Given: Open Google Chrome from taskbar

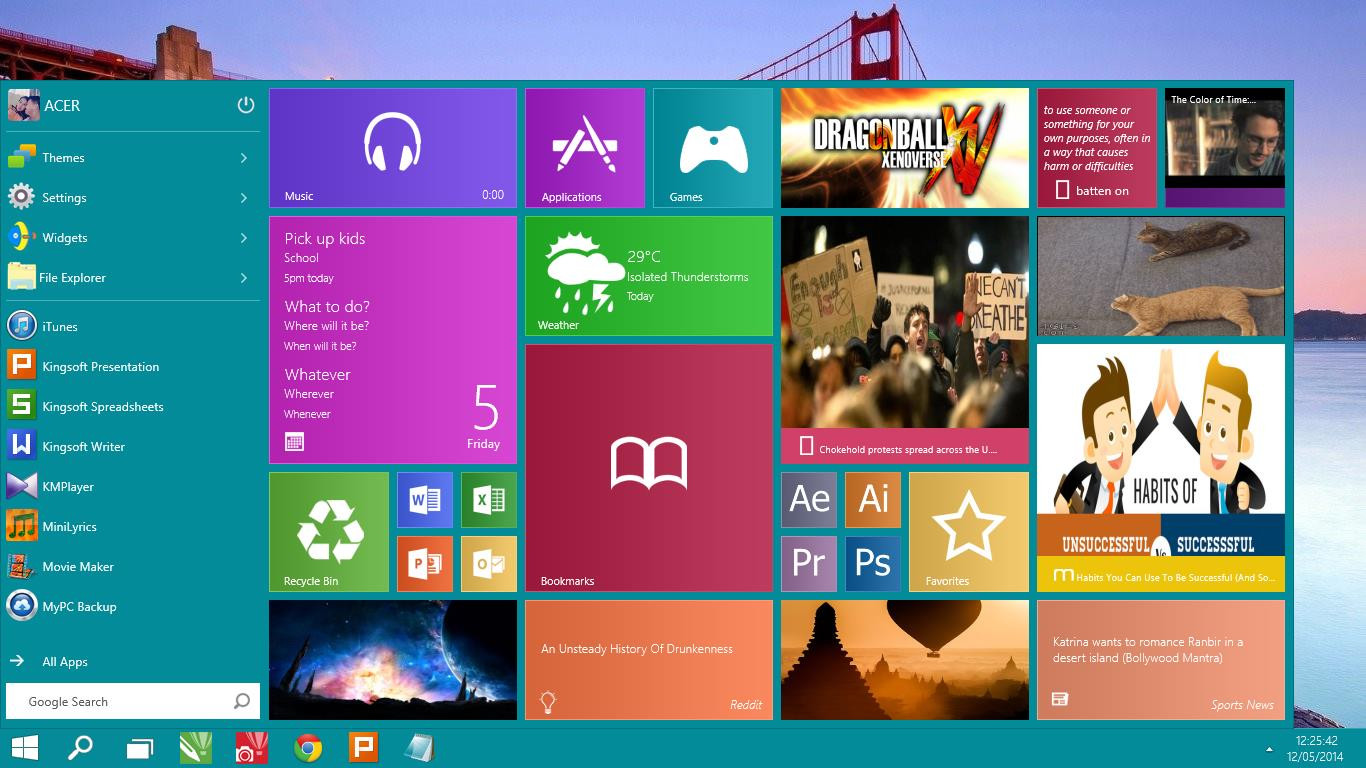Looking at the screenshot, I should 308,748.
